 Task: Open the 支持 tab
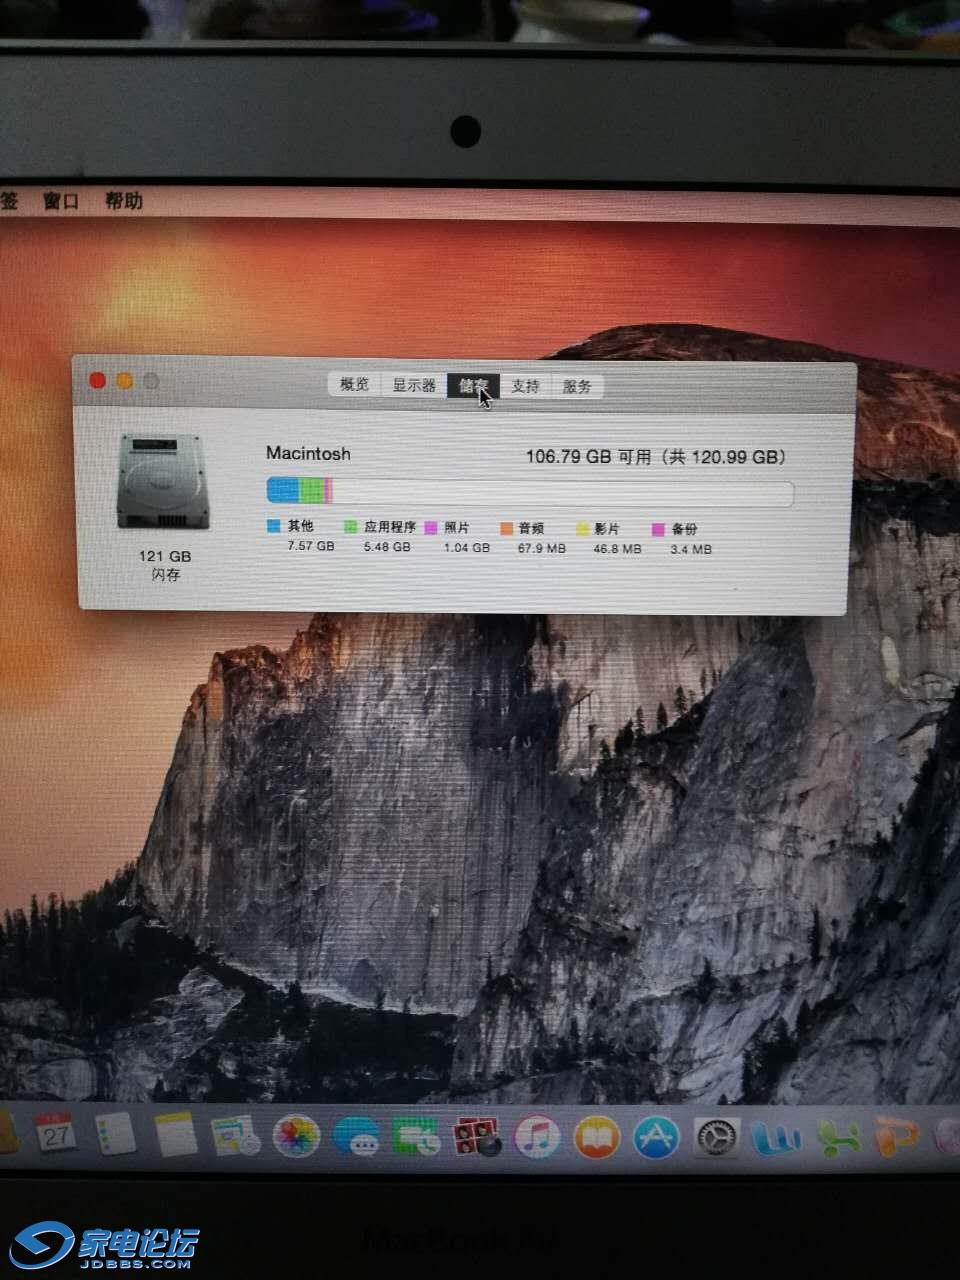click(525, 386)
